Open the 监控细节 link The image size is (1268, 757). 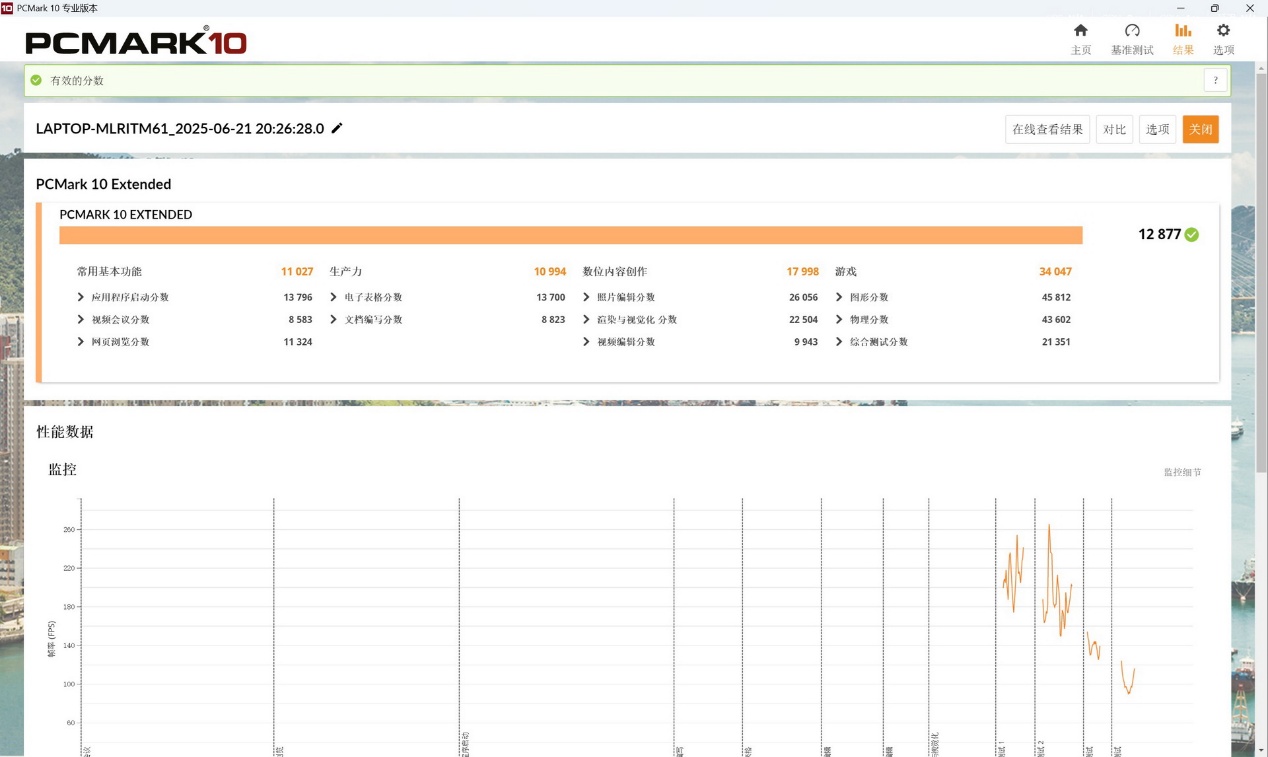tap(1182, 472)
